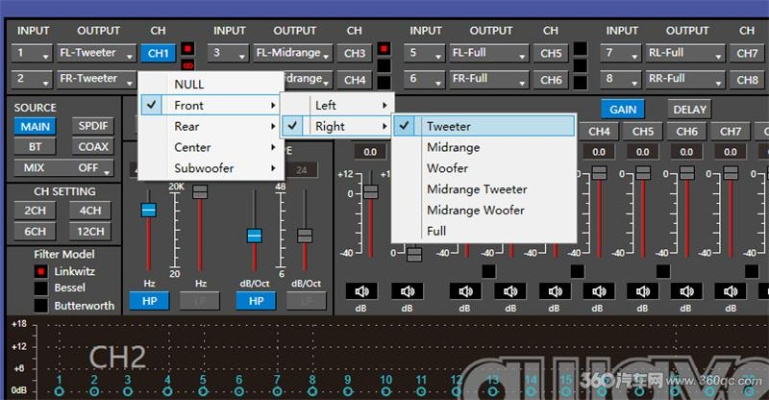769x400 pixels.
Task: Choose Subwoofer from the channel menu
Action: pos(204,168)
